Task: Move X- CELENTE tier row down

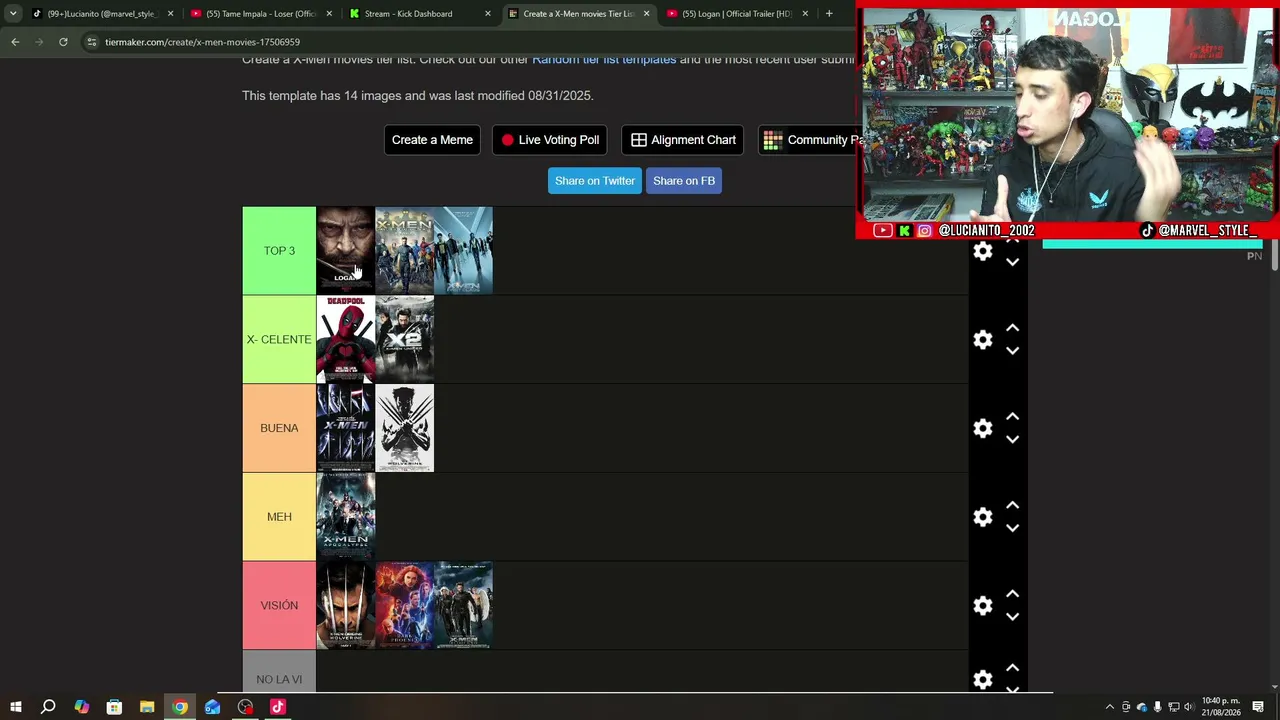Action: pos(1012,351)
